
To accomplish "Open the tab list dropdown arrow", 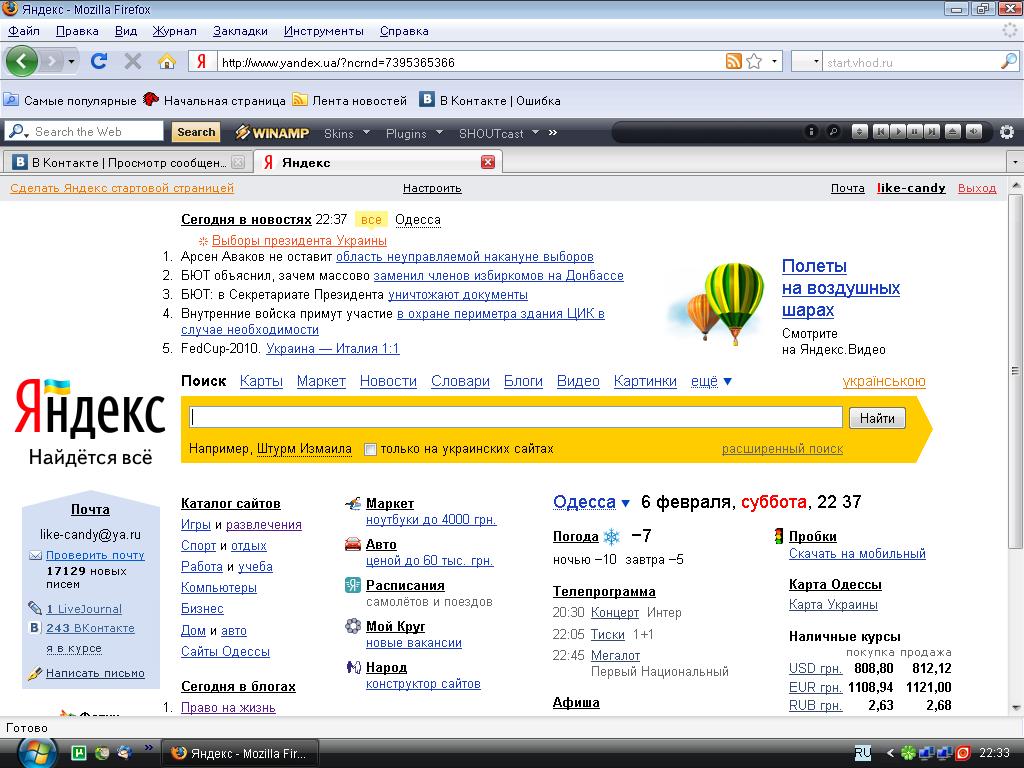I will [x=1014, y=161].
